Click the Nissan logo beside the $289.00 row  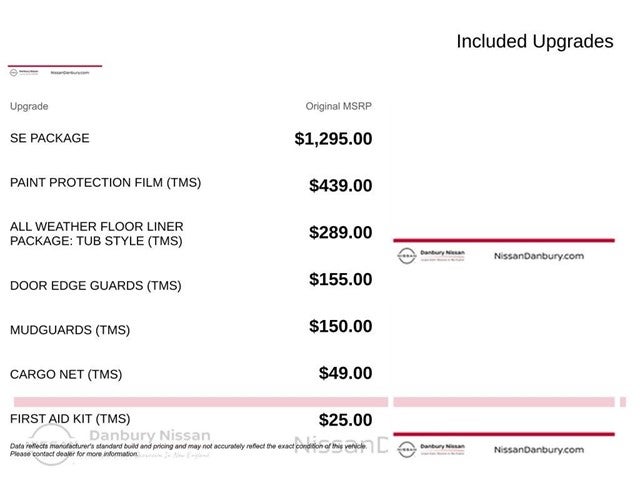[x=406, y=255]
